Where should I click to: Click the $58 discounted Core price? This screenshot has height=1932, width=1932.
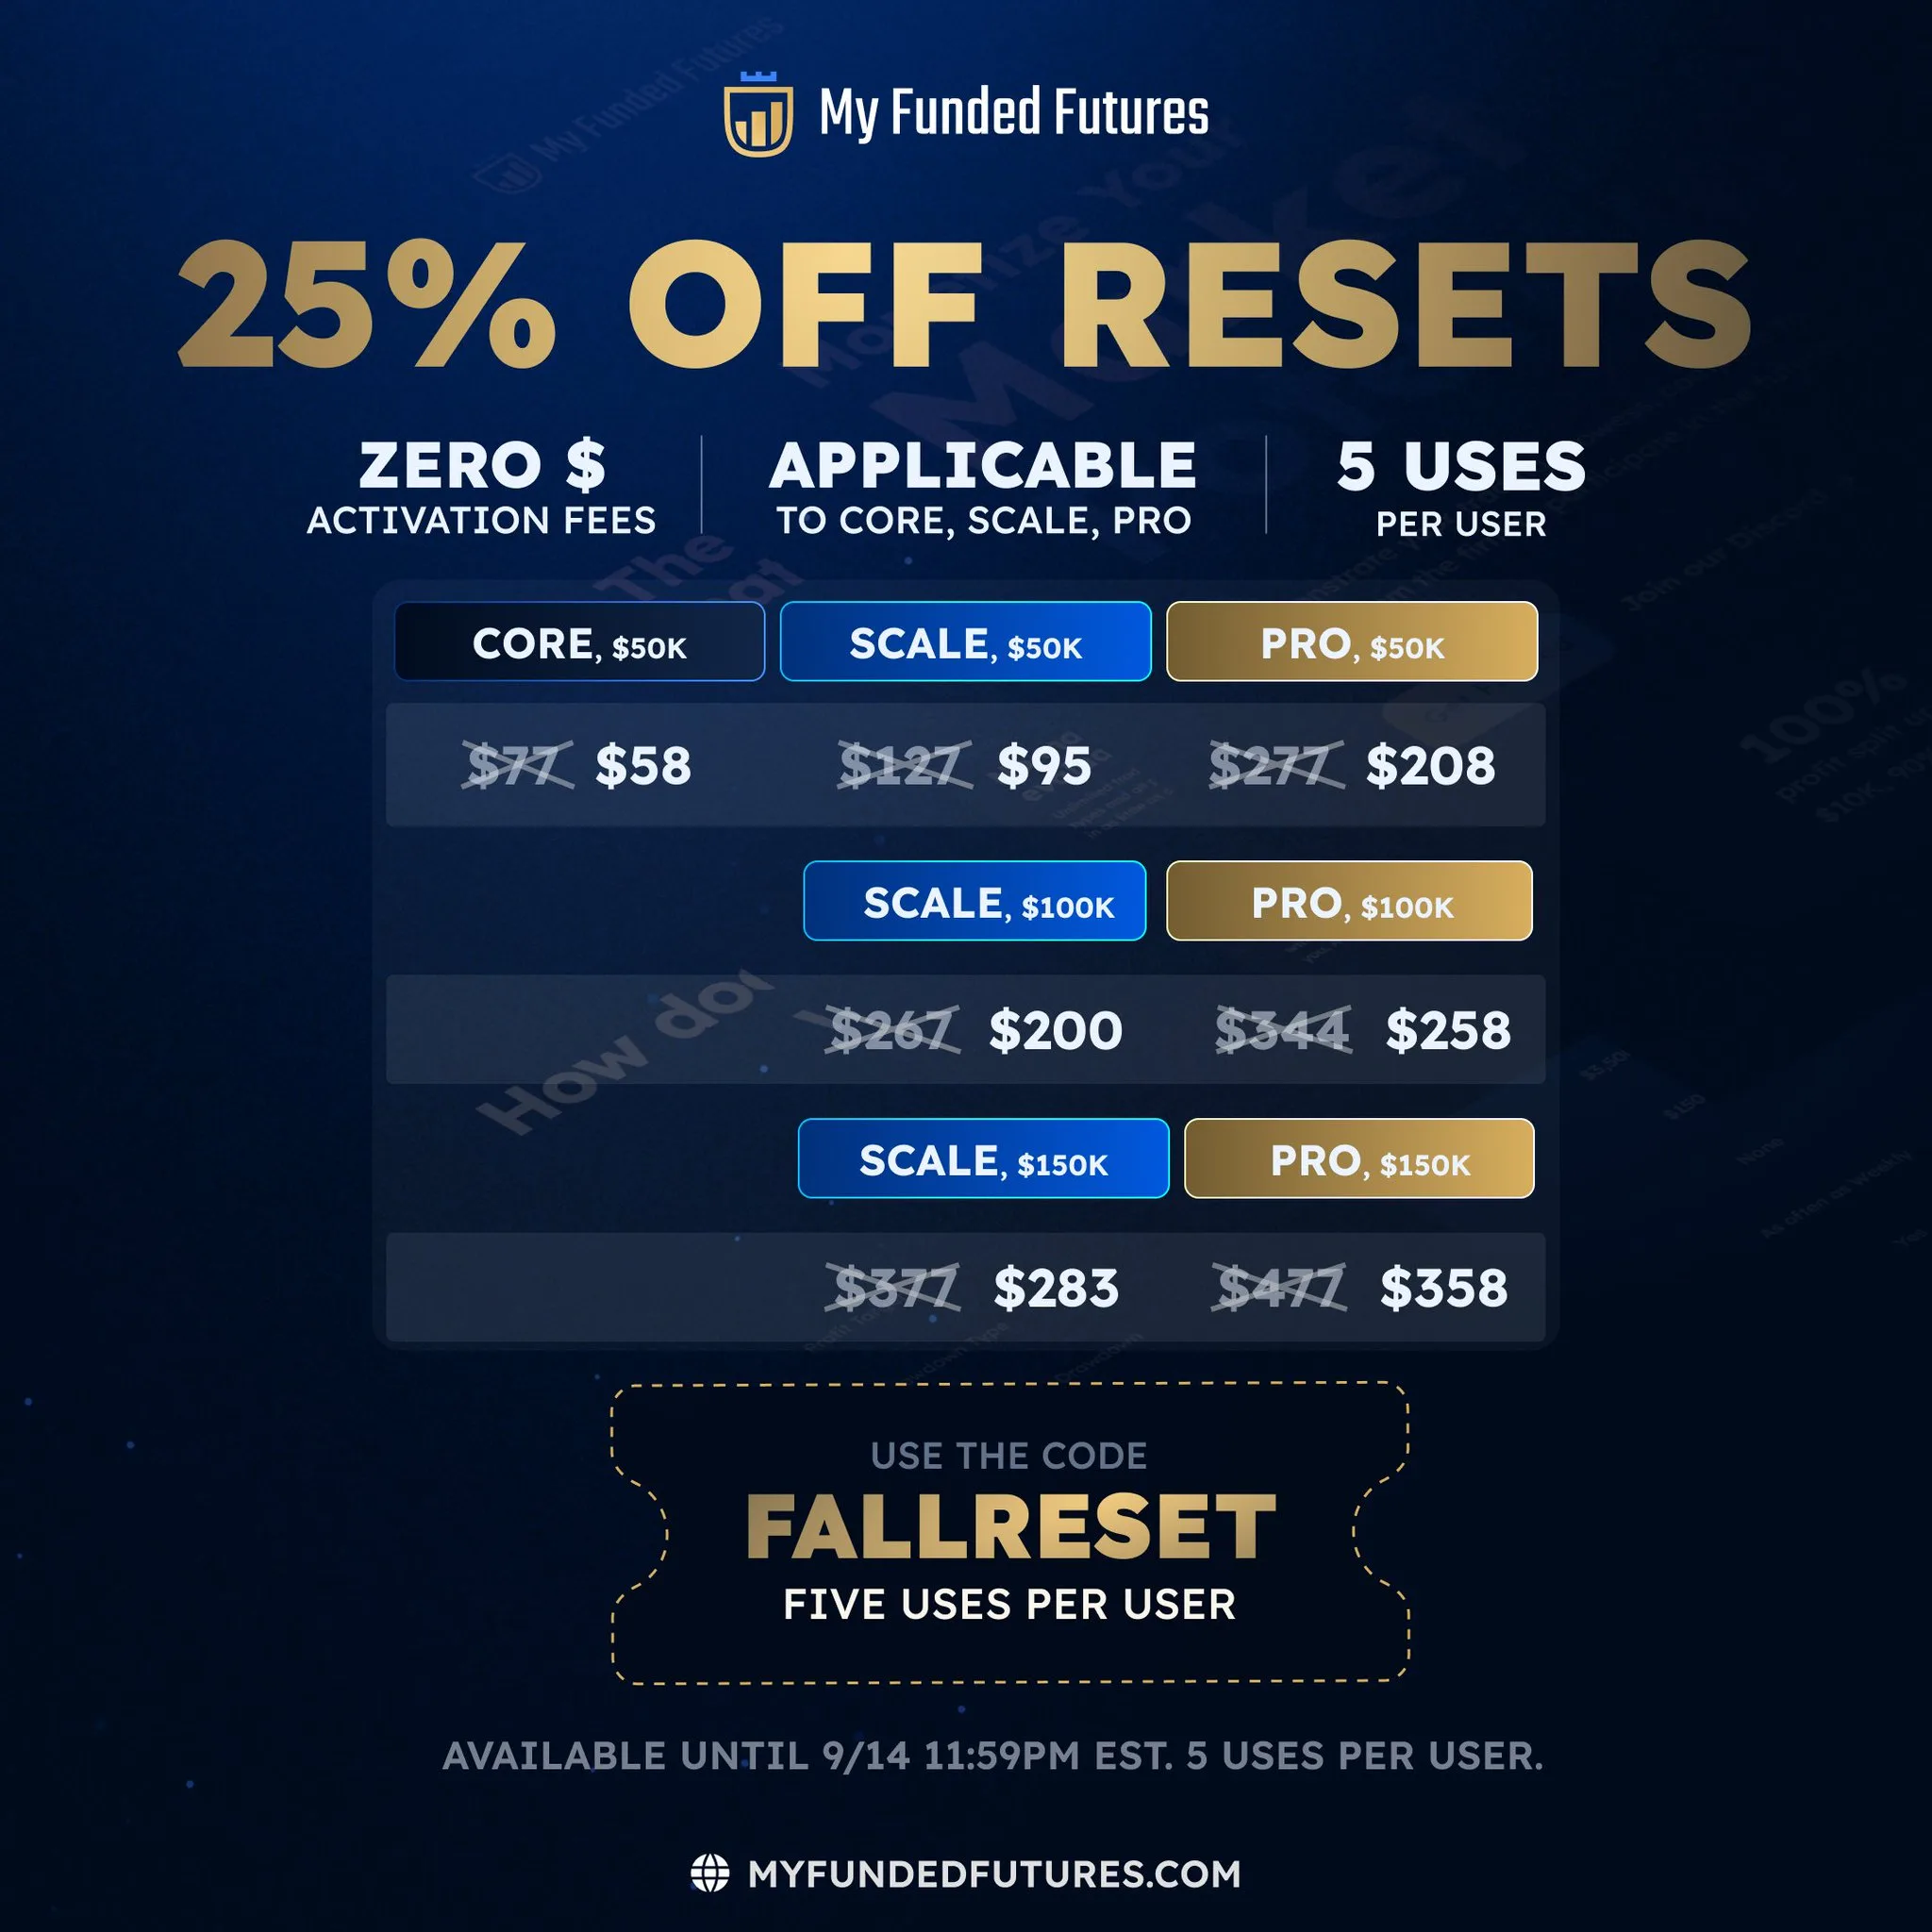(643, 766)
